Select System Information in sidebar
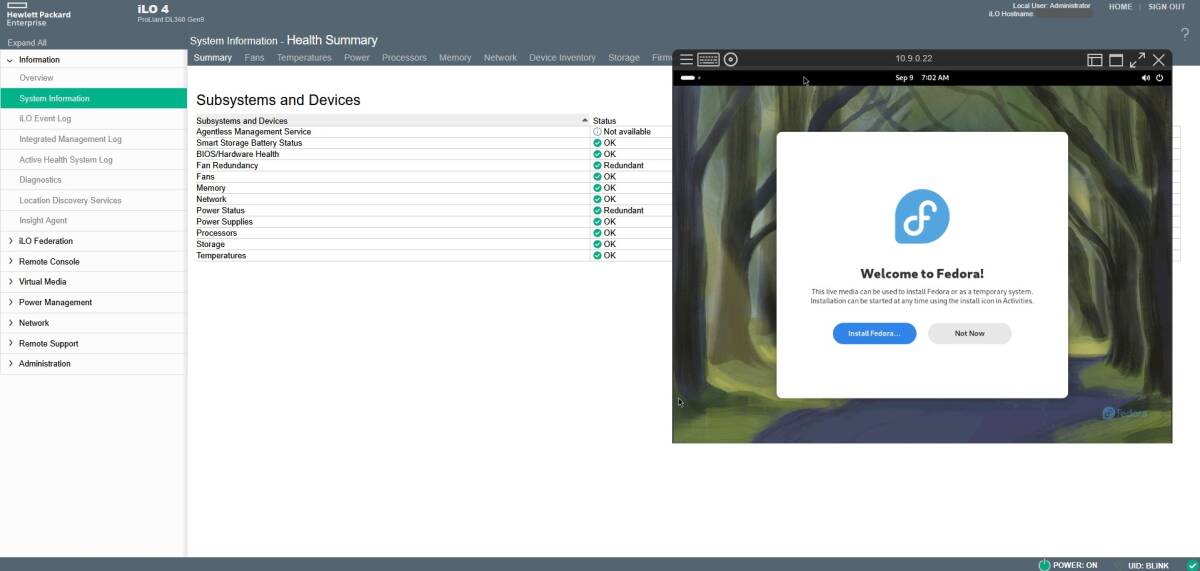Viewport: 1200px width, 571px height. click(x=93, y=98)
